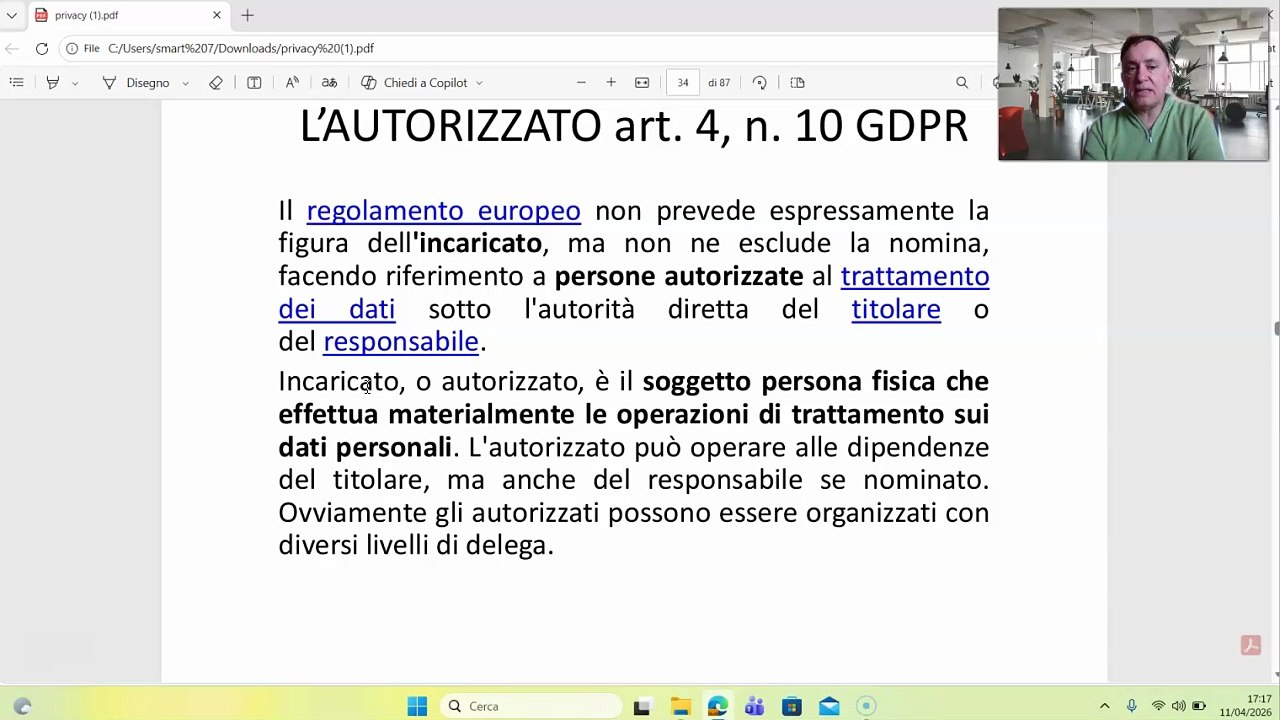Open the titolare link
1280x720 pixels.
point(896,309)
